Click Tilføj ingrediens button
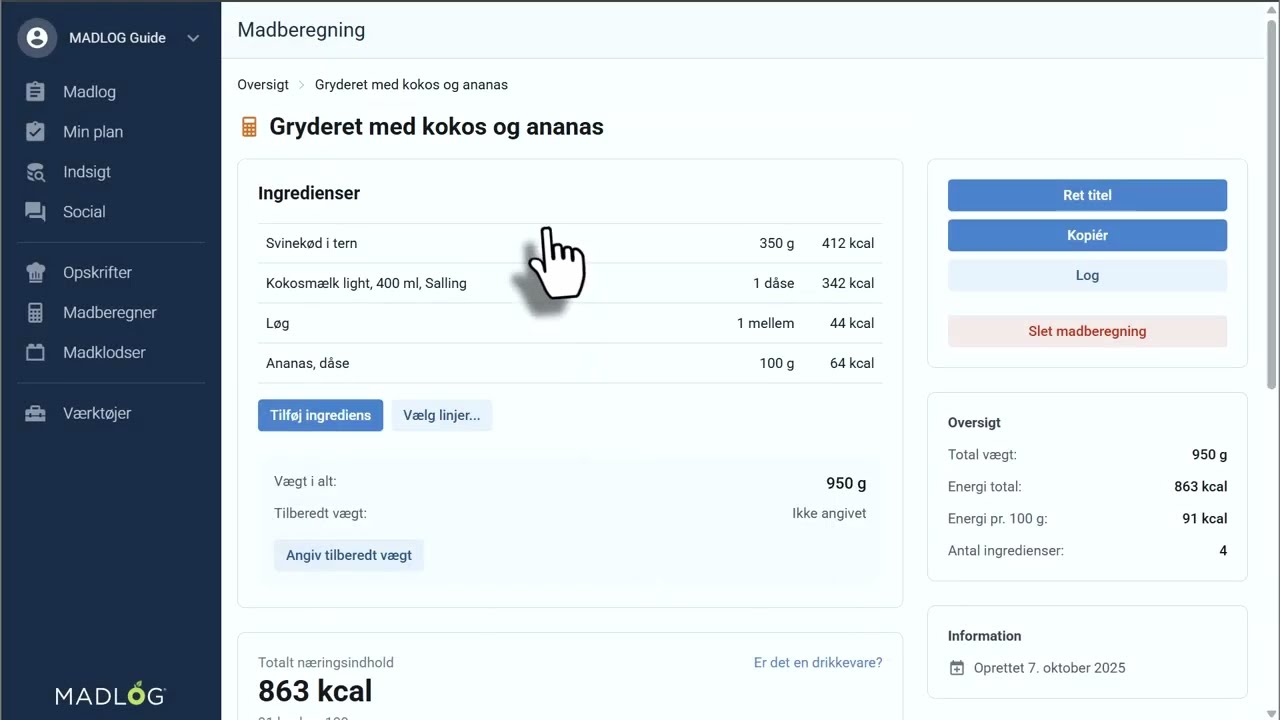This screenshot has height=720, width=1280. click(320, 416)
